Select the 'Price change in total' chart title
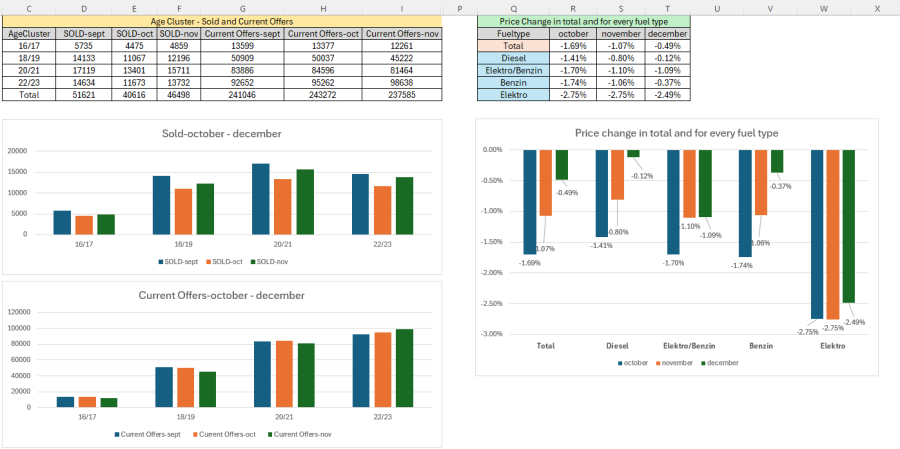900x449 pixels. [x=676, y=132]
